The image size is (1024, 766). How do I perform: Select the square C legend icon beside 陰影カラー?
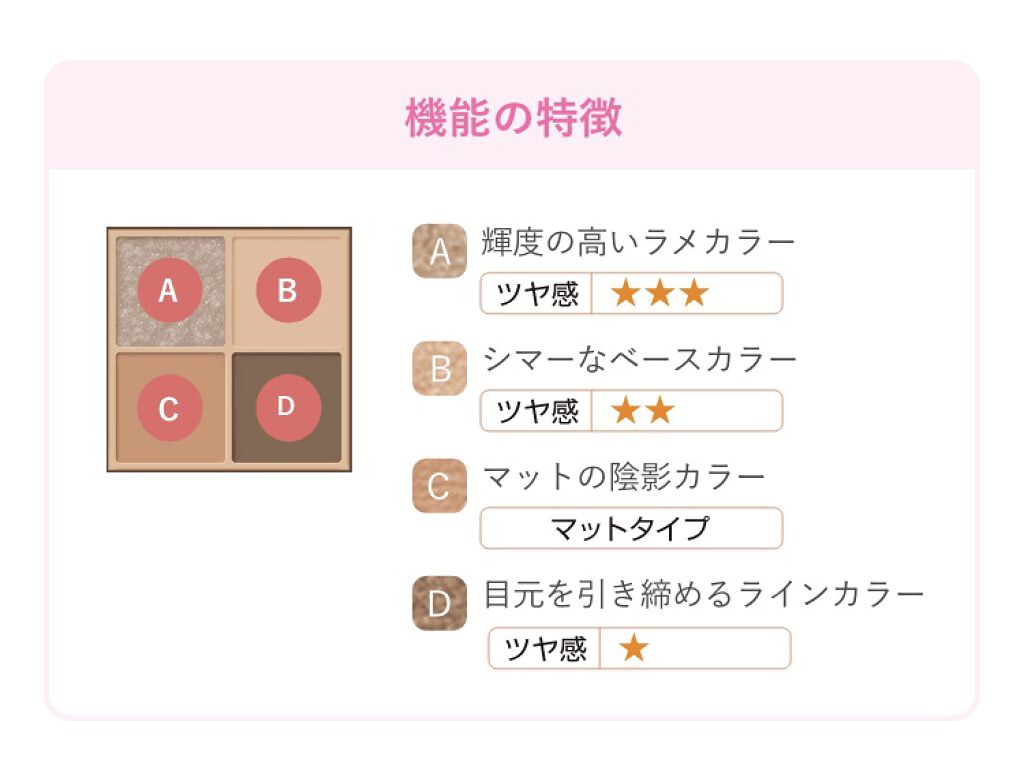click(440, 485)
